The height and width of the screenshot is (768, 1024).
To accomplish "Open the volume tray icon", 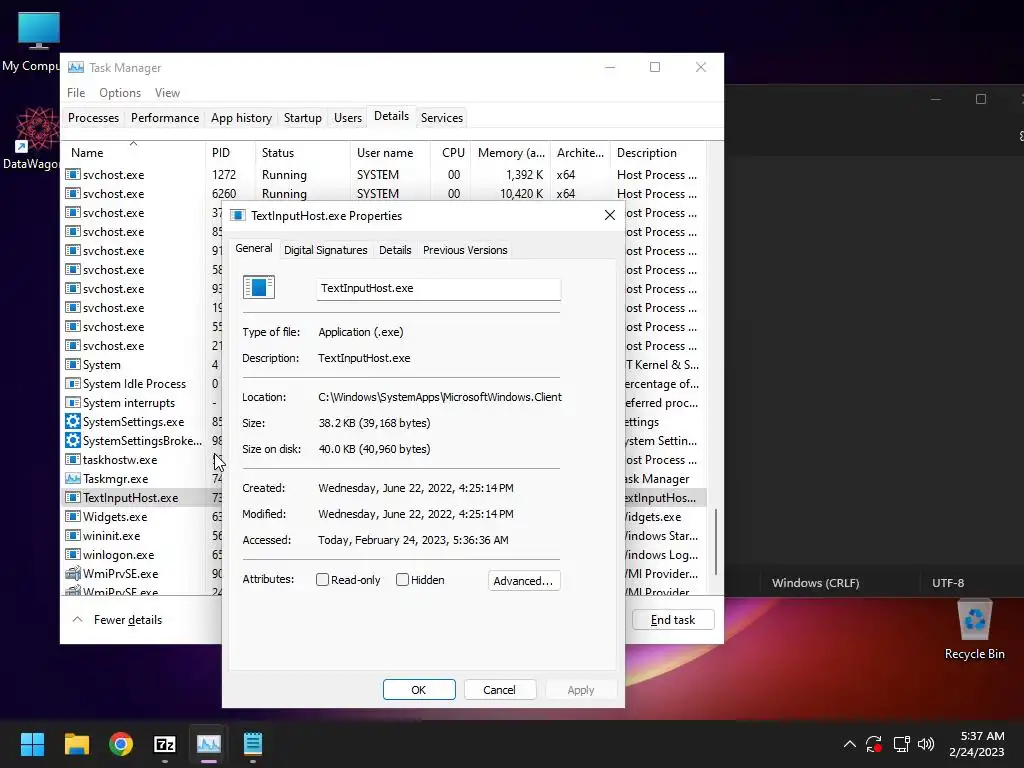I will 926,744.
